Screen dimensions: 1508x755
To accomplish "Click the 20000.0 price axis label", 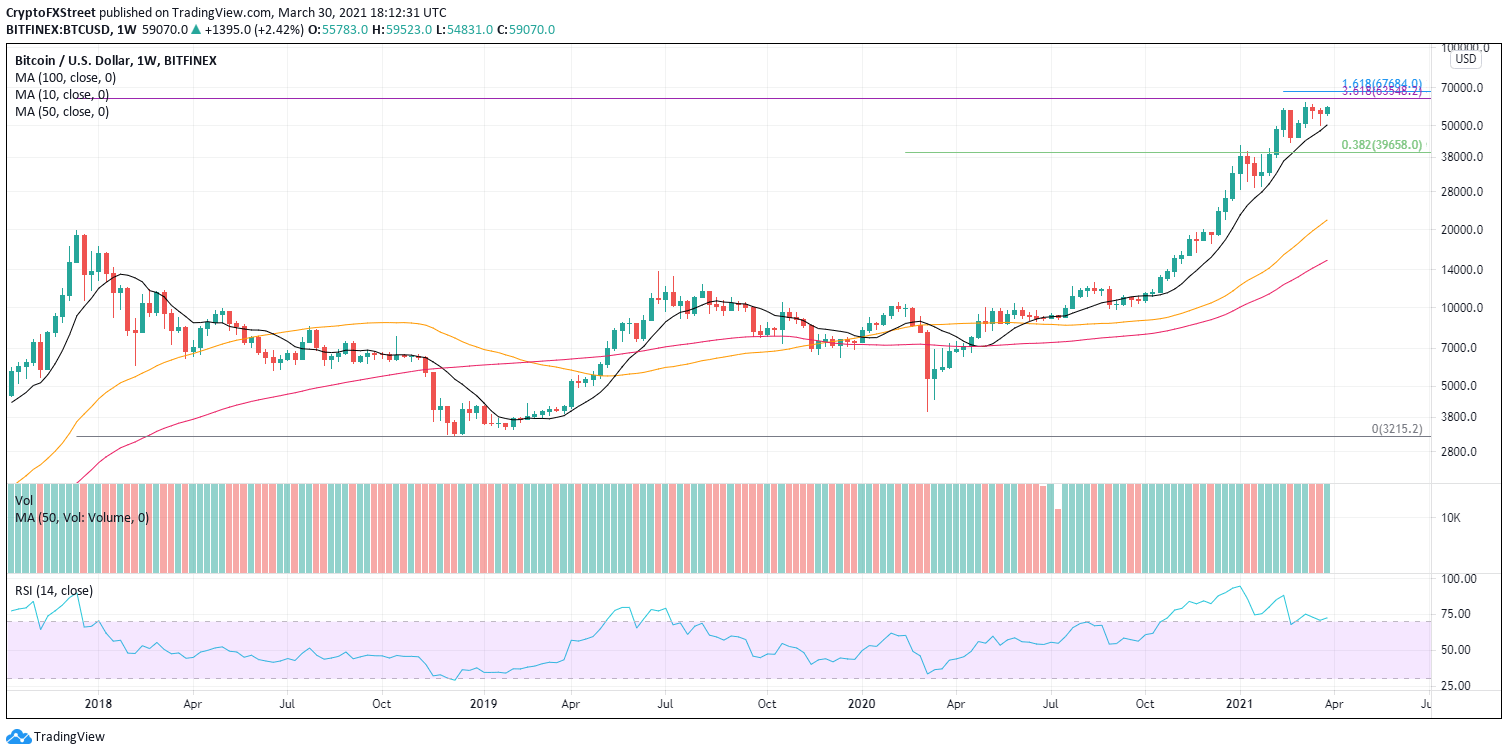I will pos(1461,230).
